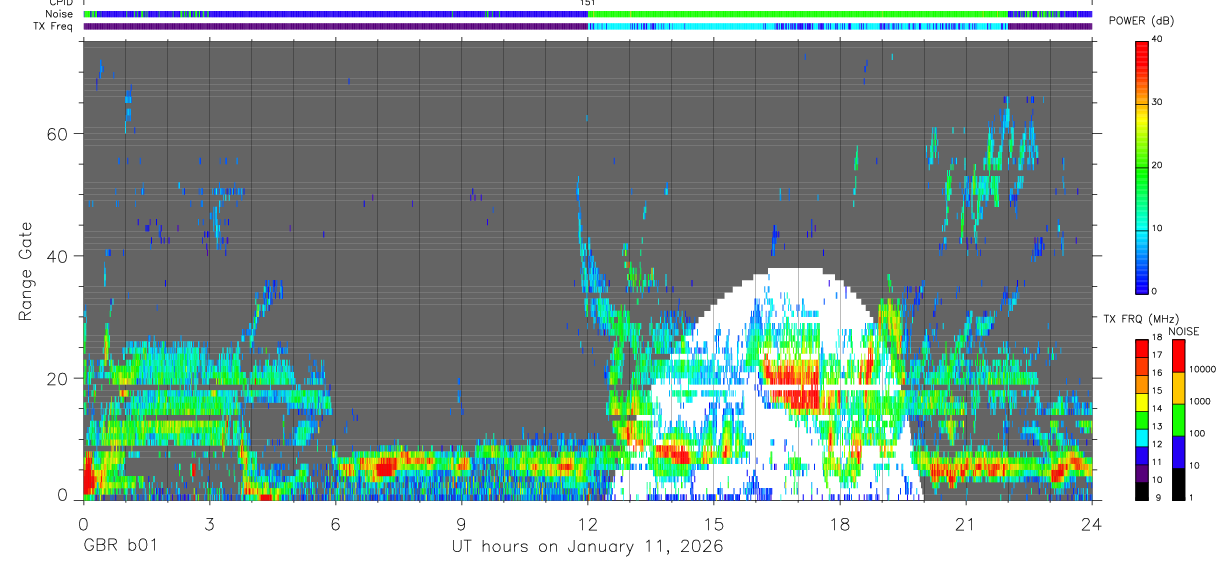Click the POWER color bar gradient
Image resolution: width=1228 pixels, height=567 pixels.
pyautogui.click(x=1142, y=166)
